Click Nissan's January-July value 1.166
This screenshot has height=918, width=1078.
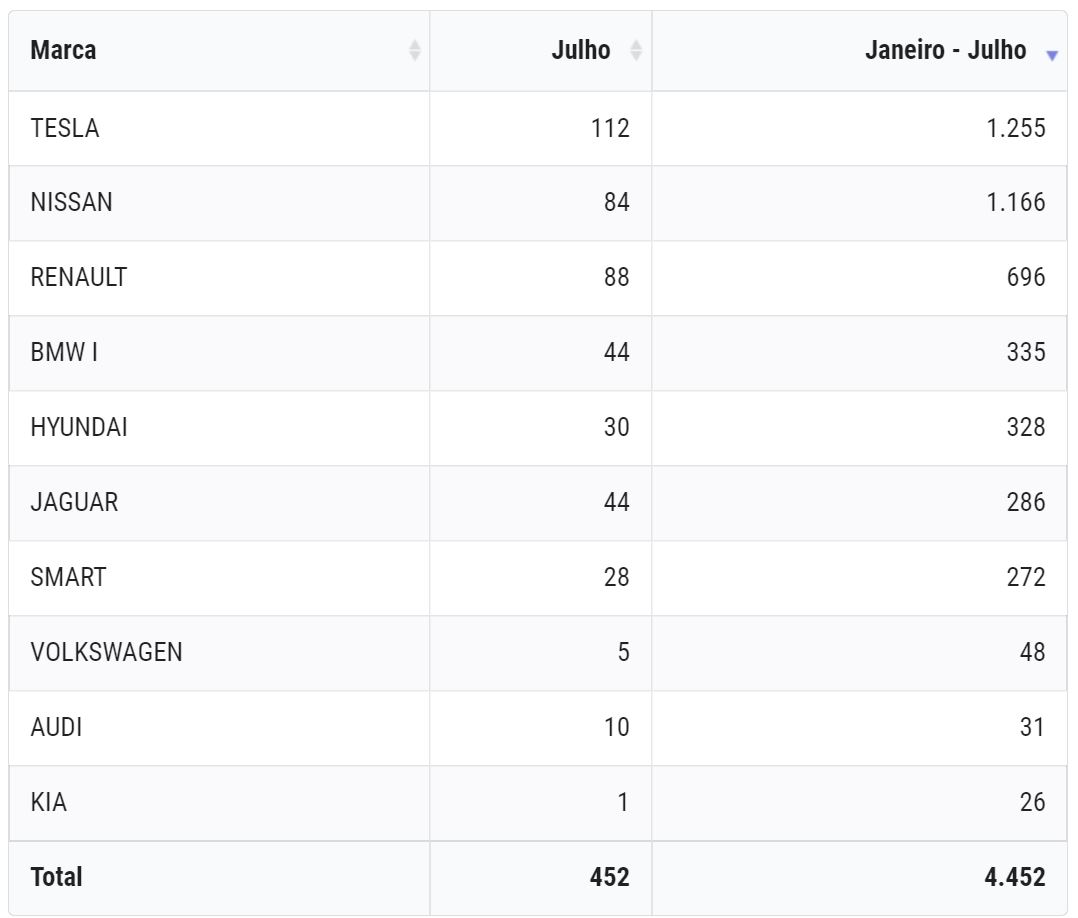click(1016, 203)
